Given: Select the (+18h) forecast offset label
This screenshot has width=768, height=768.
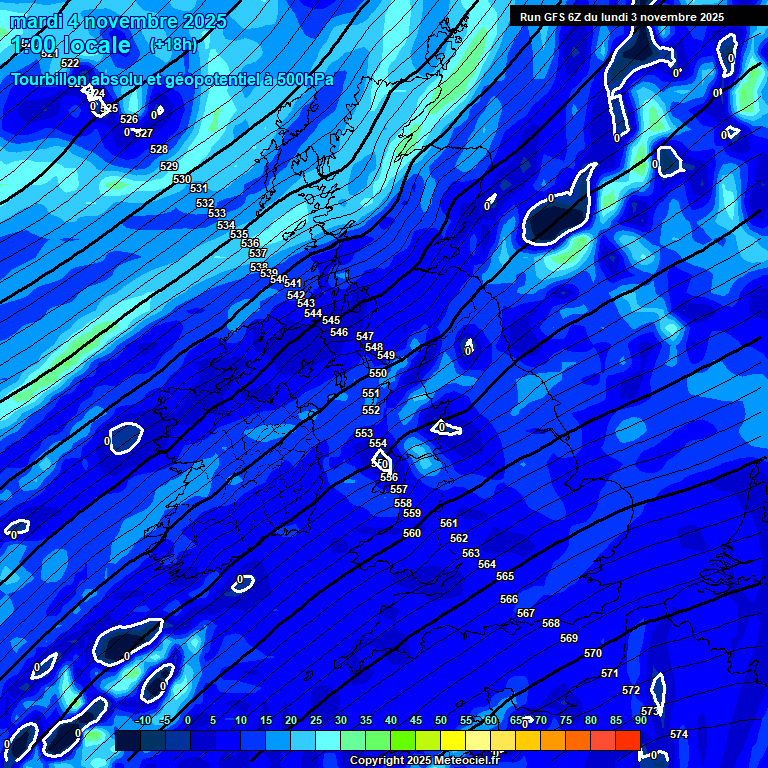Looking at the screenshot, I should pos(173,44).
